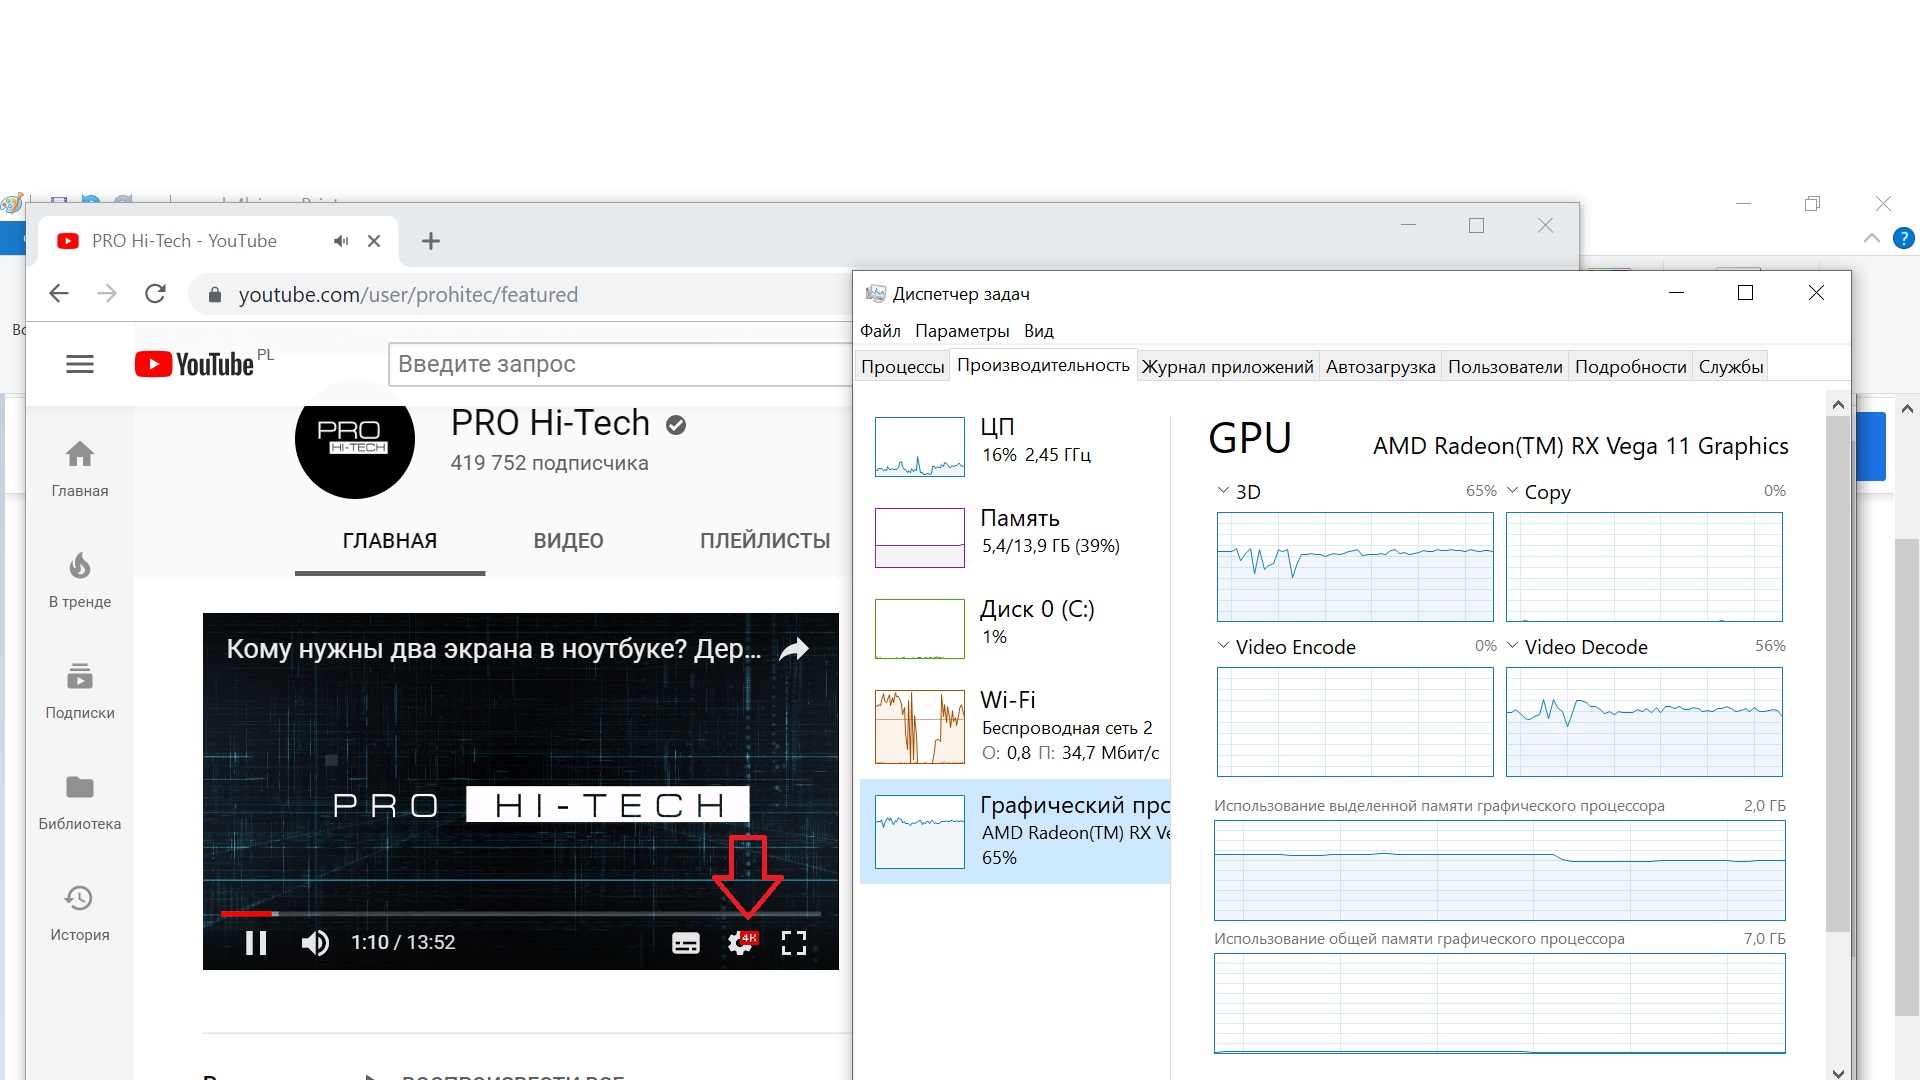Open Trending (В тренде) sidebar icon
The width and height of the screenshot is (1920, 1080).
pyautogui.click(x=80, y=567)
